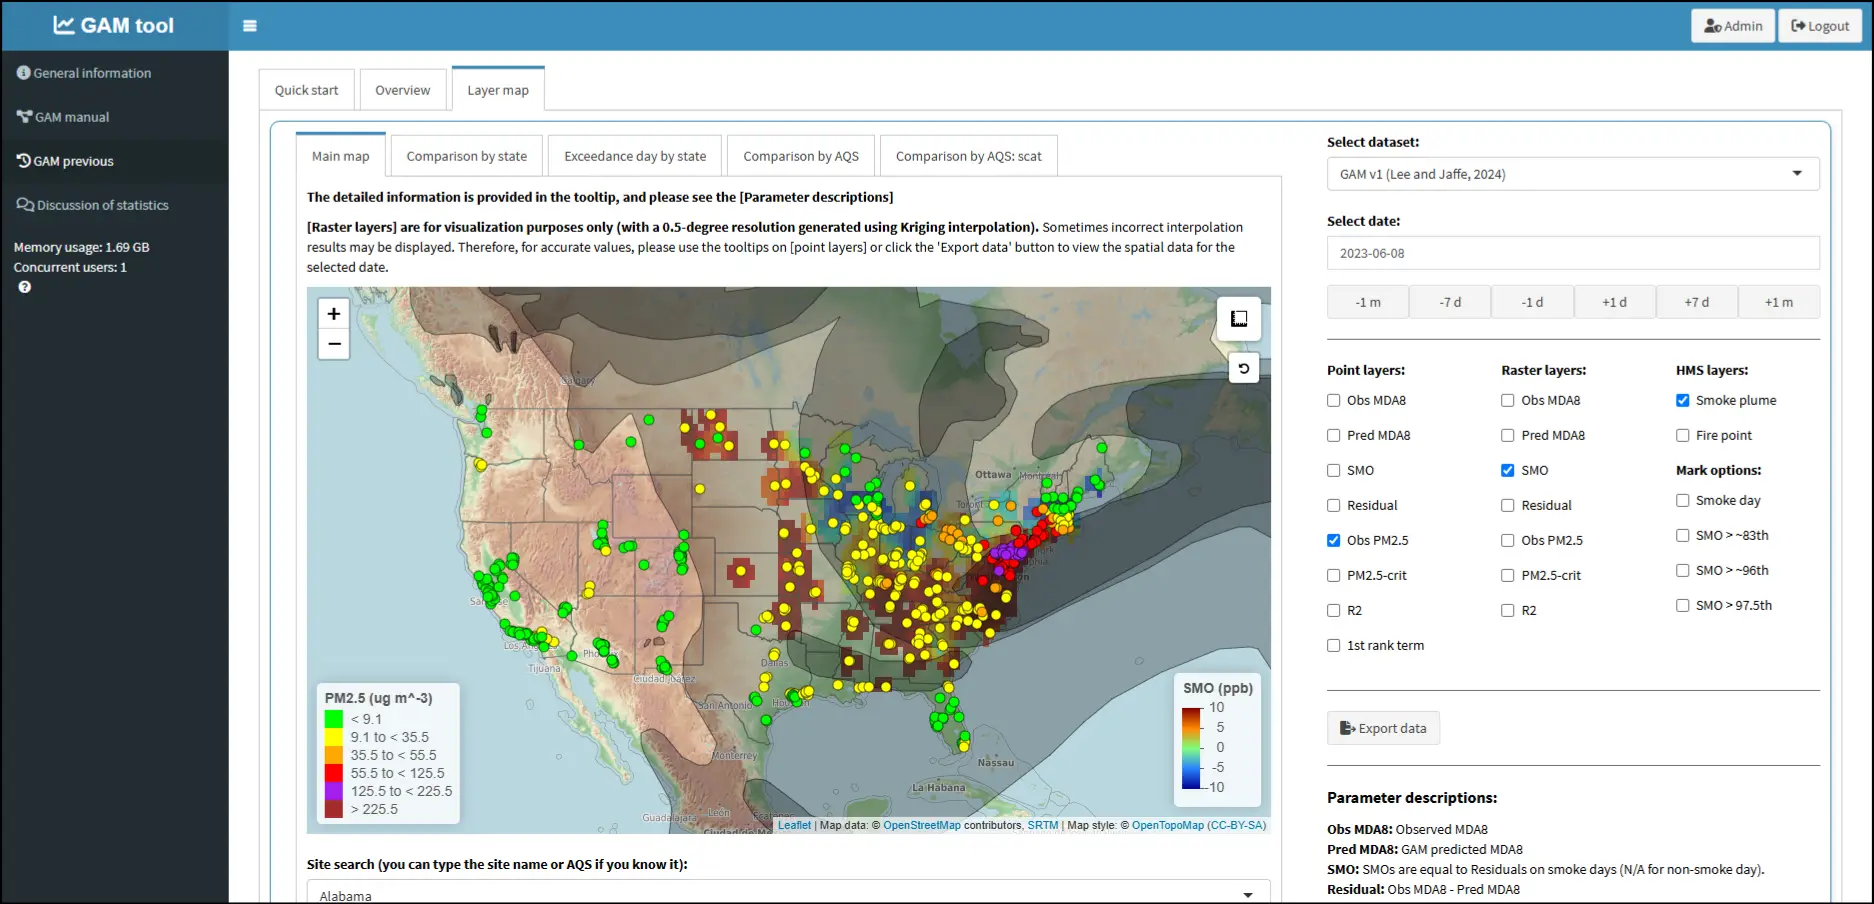
Task: Click the Export data button
Action: pyautogui.click(x=1383, y=728)
